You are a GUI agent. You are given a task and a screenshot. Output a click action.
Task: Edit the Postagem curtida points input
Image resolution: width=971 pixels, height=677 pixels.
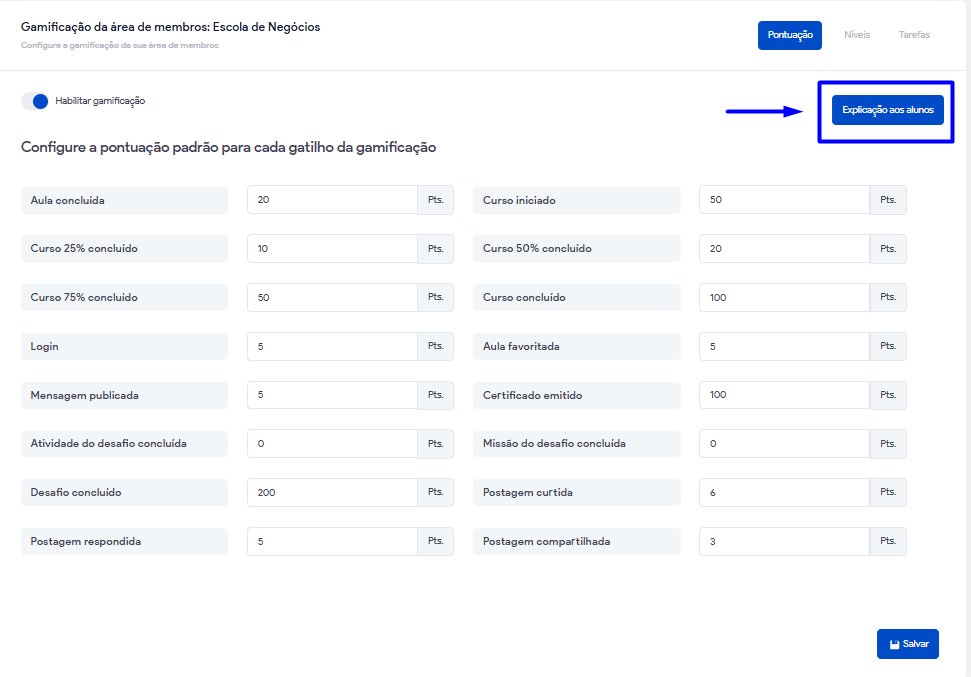click(x=784, y=493)
